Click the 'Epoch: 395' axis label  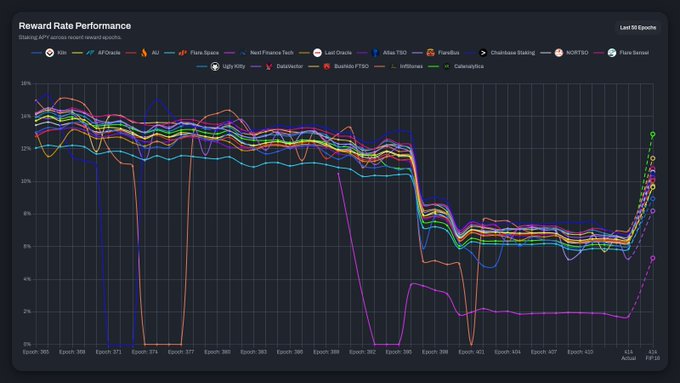[x=399, y=352]
